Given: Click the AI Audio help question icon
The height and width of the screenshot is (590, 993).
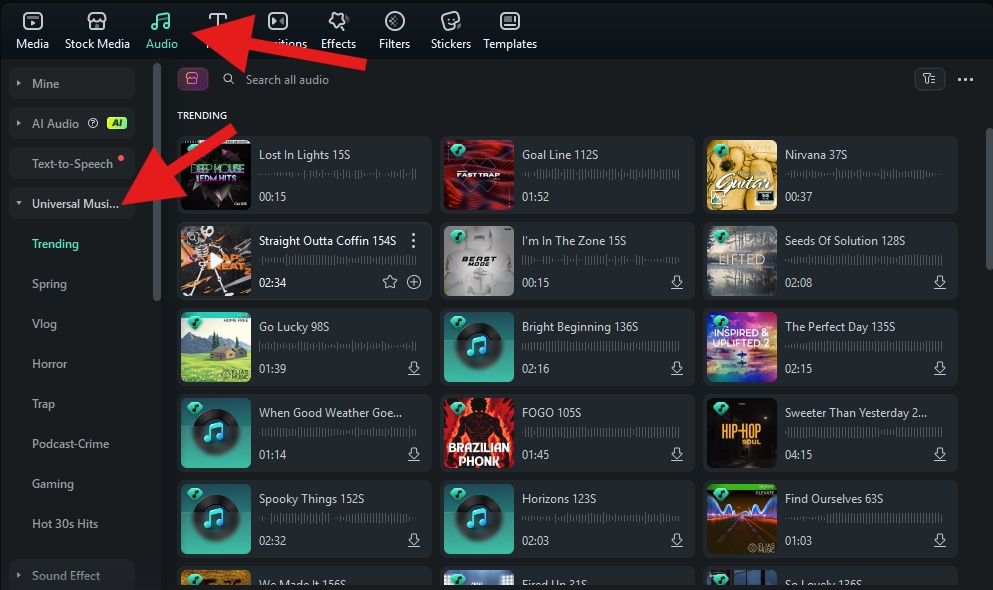Looking at the screenshot, I should pos(93,123).
